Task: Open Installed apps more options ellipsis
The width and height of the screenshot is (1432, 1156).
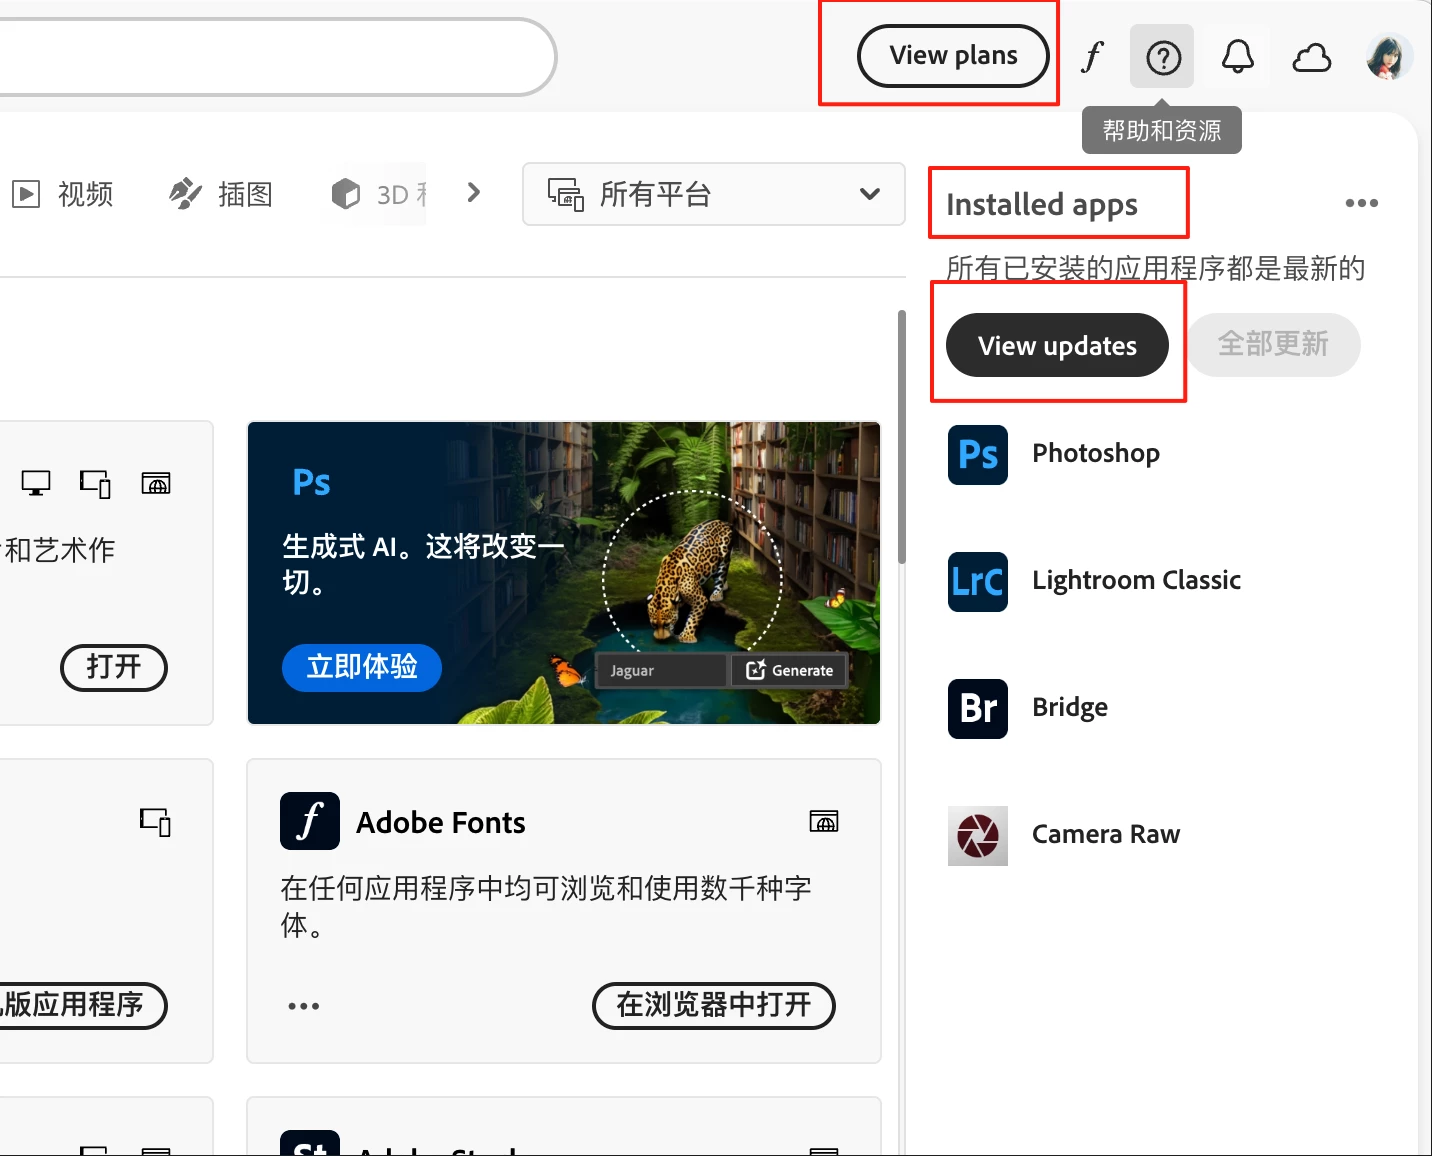Action: [1361, 203]
